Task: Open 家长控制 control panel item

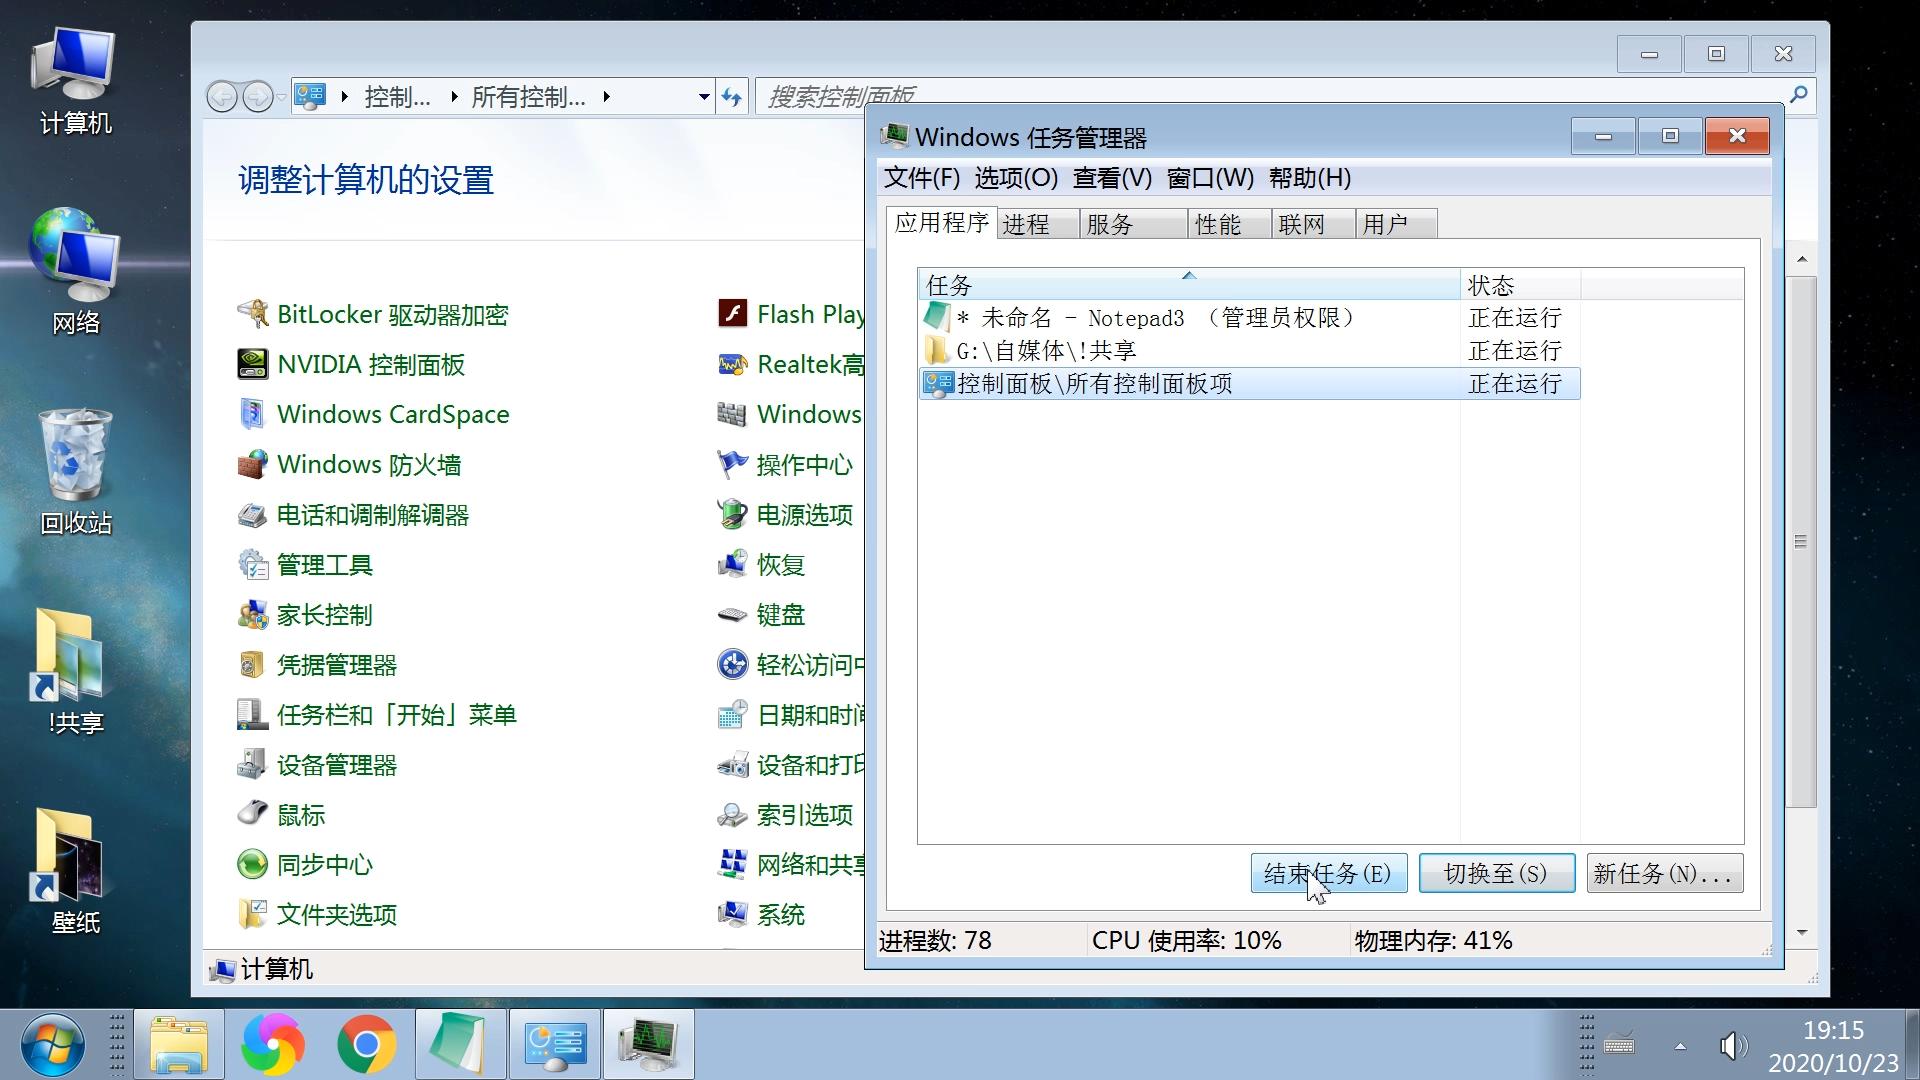Action: 324,613
